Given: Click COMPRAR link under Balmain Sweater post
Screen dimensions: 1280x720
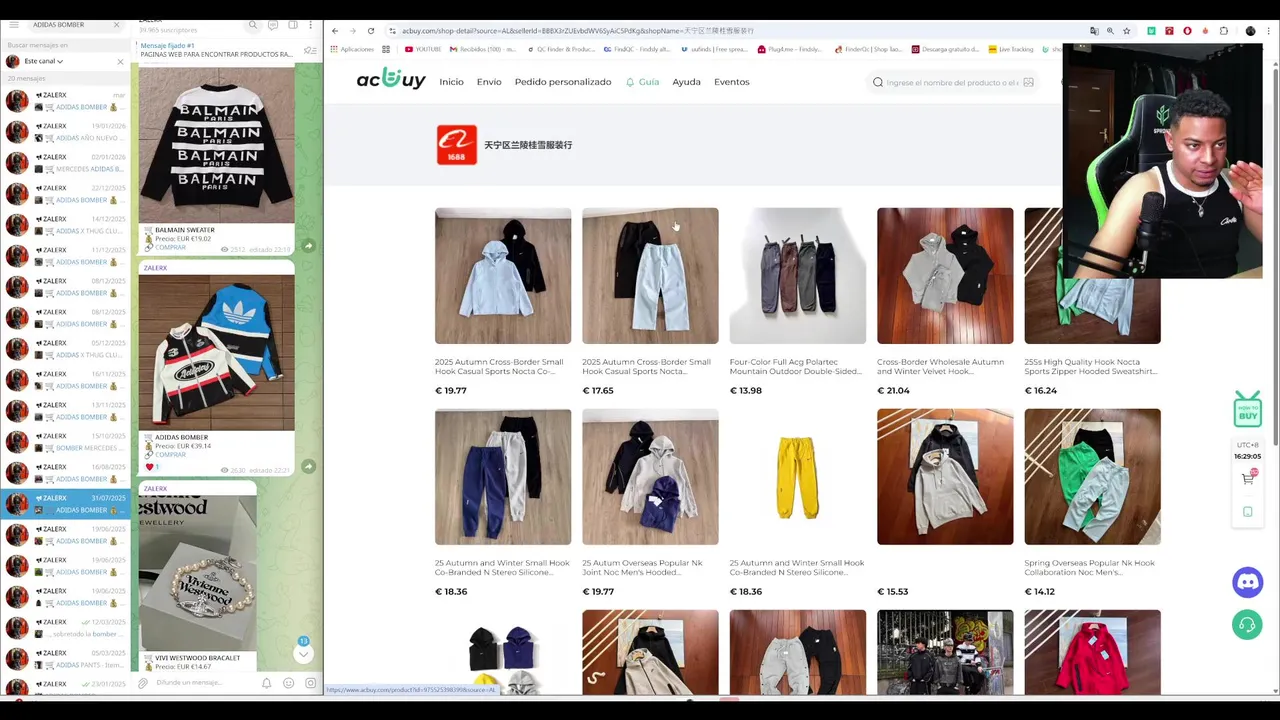Looking at the screenshot, I should pos(170,247).
